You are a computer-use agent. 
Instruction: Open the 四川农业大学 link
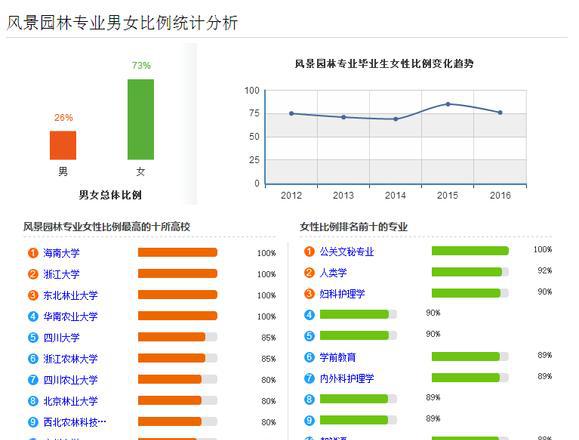pyautogui.click(x=71, y=379)
